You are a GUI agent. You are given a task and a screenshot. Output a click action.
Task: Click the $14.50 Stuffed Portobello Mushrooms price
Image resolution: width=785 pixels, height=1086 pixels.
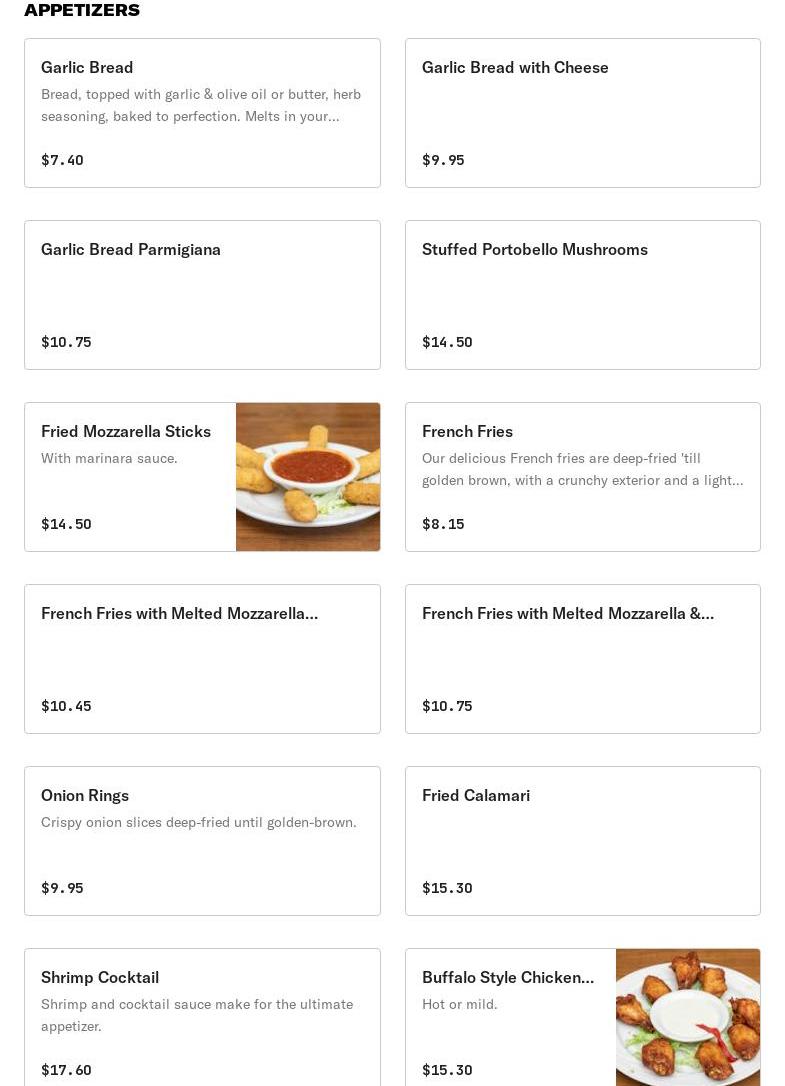447,342
